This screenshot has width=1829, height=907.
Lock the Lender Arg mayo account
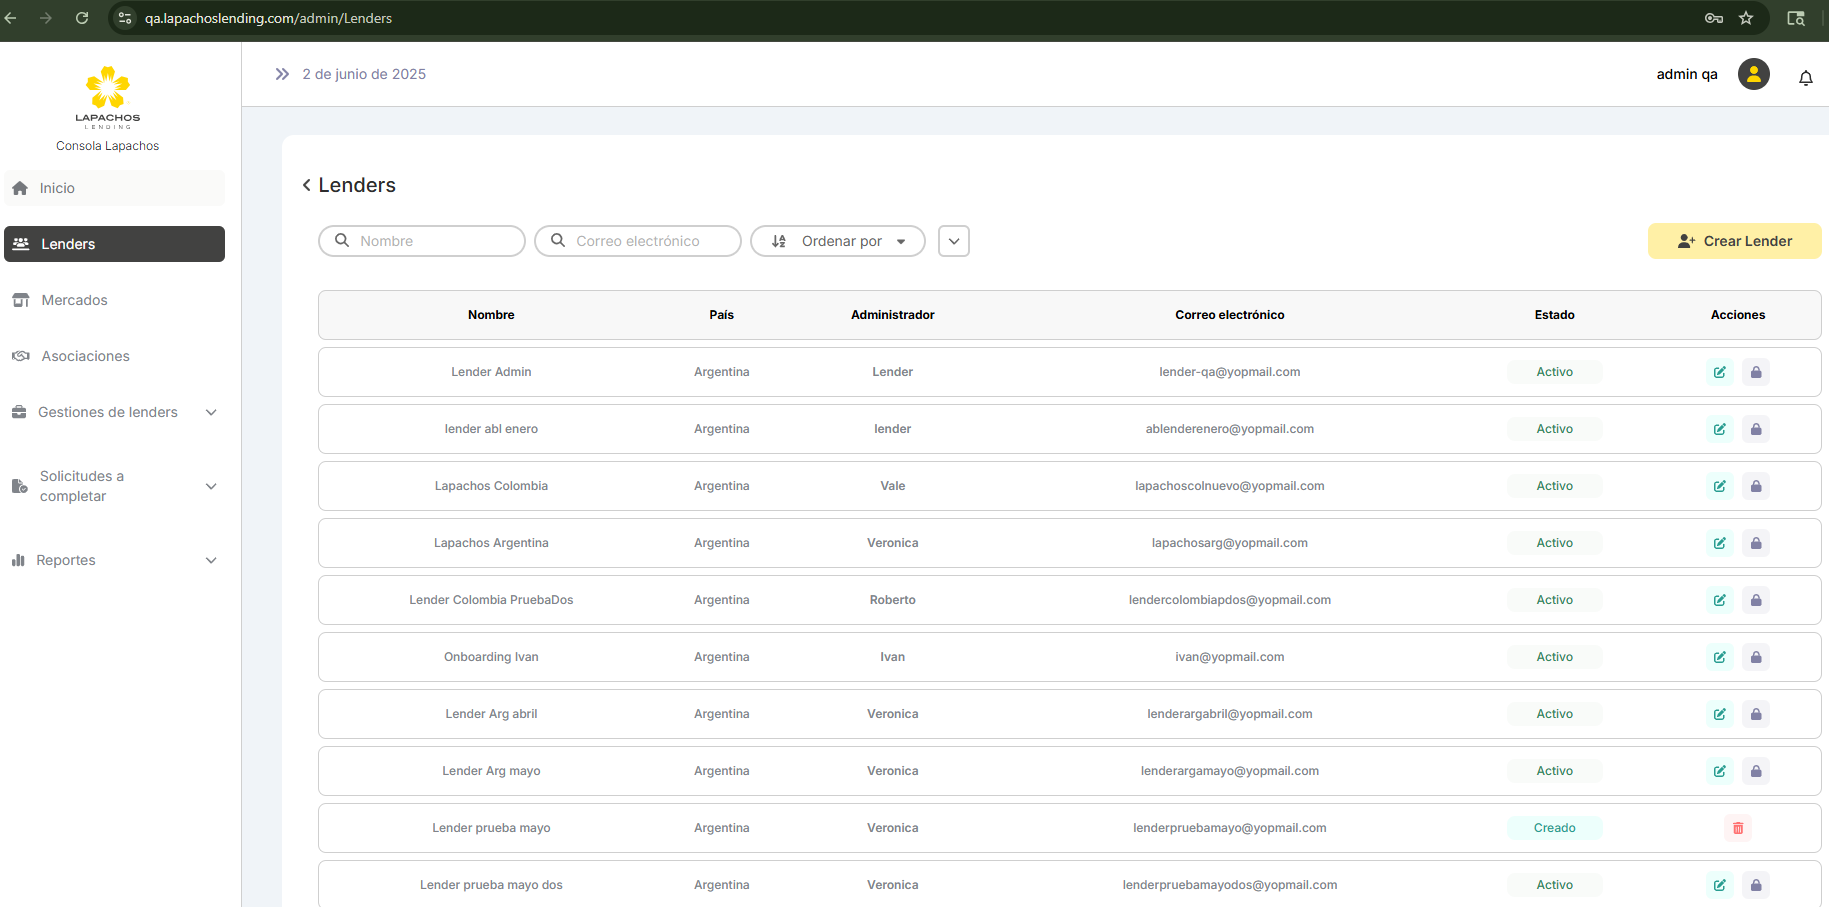point(1755,771)
